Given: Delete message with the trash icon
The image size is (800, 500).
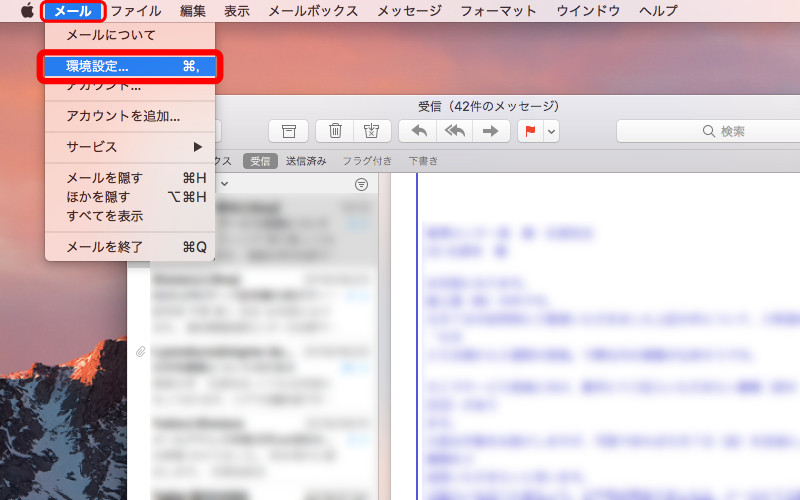Looking at the screenshot, I should (x=335, y=131).
